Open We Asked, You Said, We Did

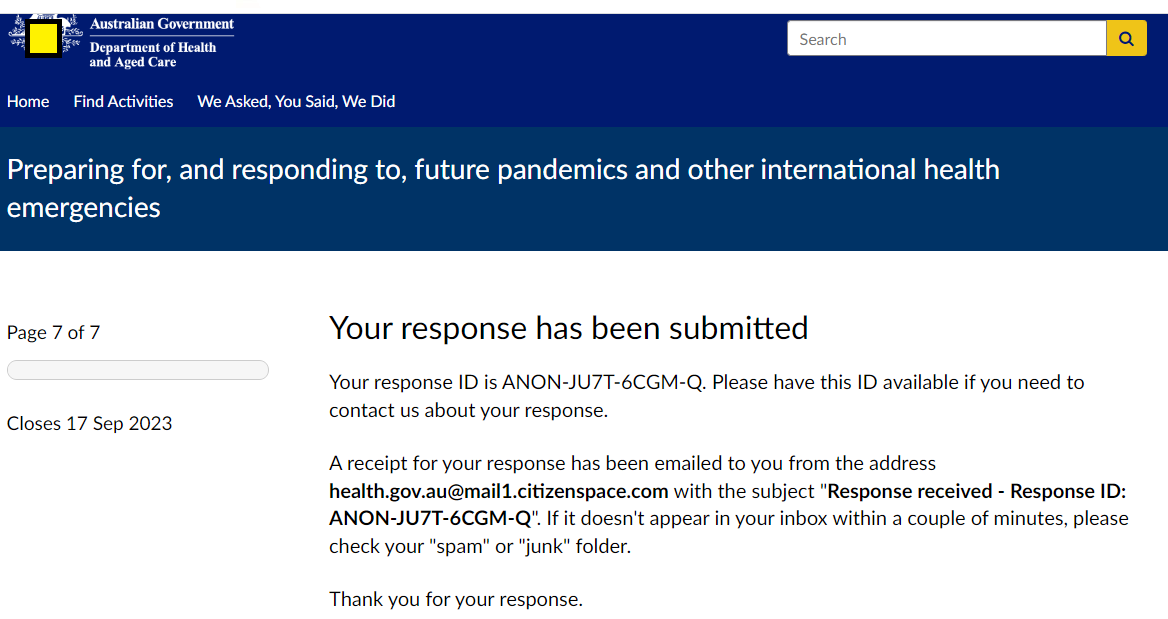point(296,101)
